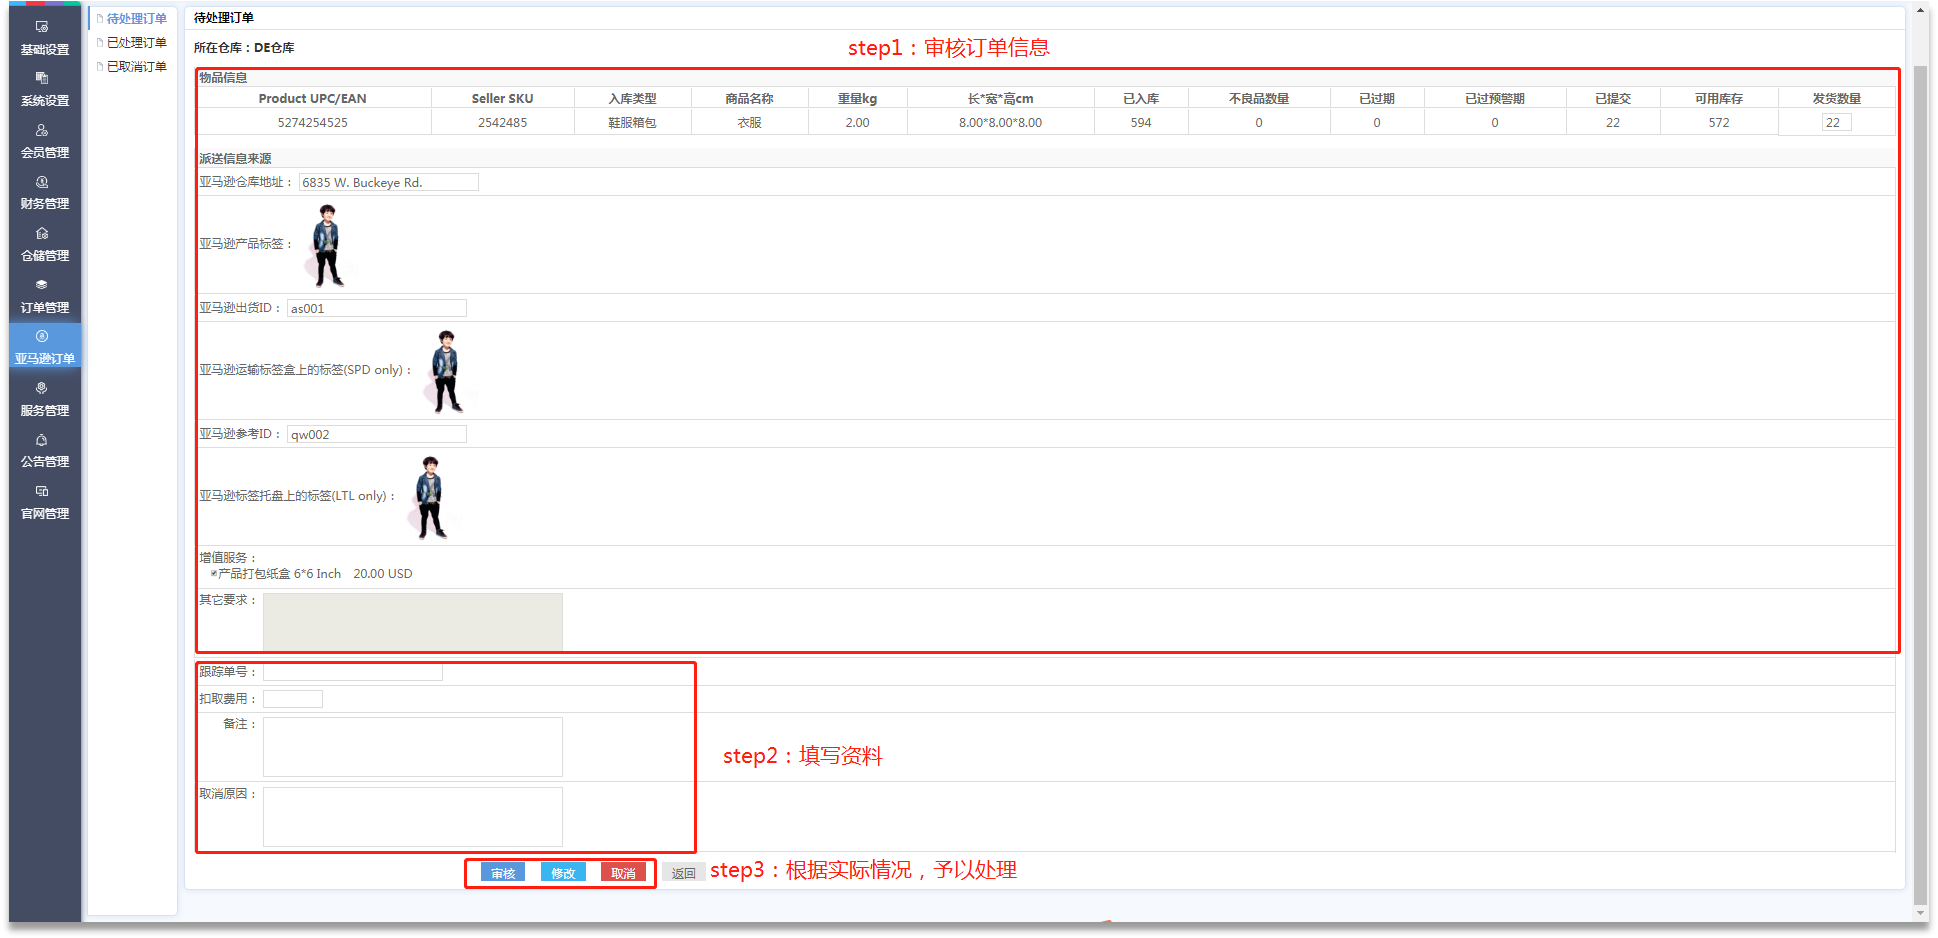Click the 亚马逊产品标签 product label image
Screen dimensions: 1938x938
coord(327,245)
